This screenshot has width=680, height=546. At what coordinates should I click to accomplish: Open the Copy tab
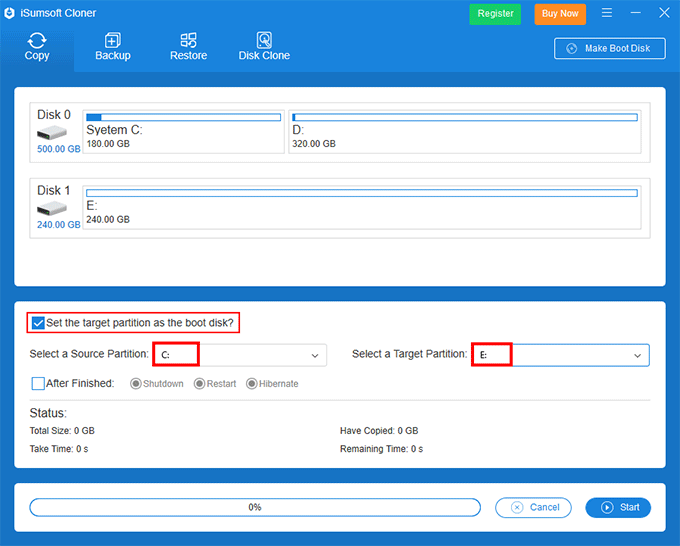(x=37, y=47)
